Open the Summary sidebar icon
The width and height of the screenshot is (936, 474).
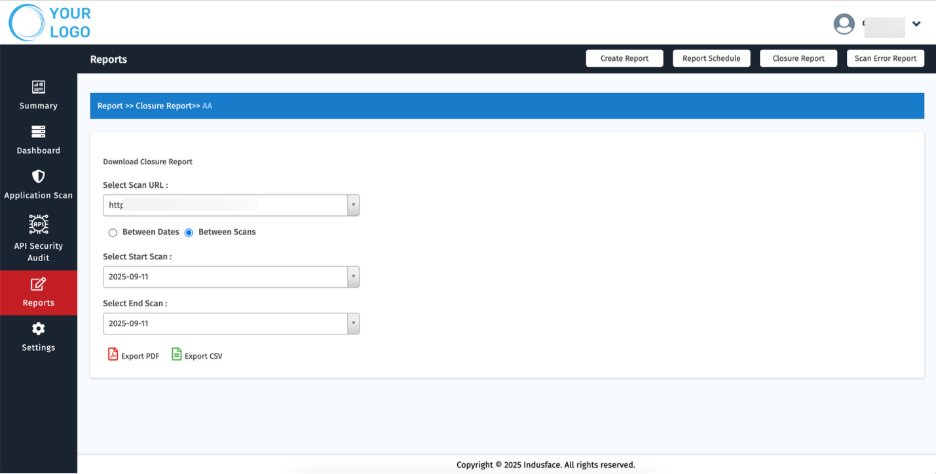38,87
